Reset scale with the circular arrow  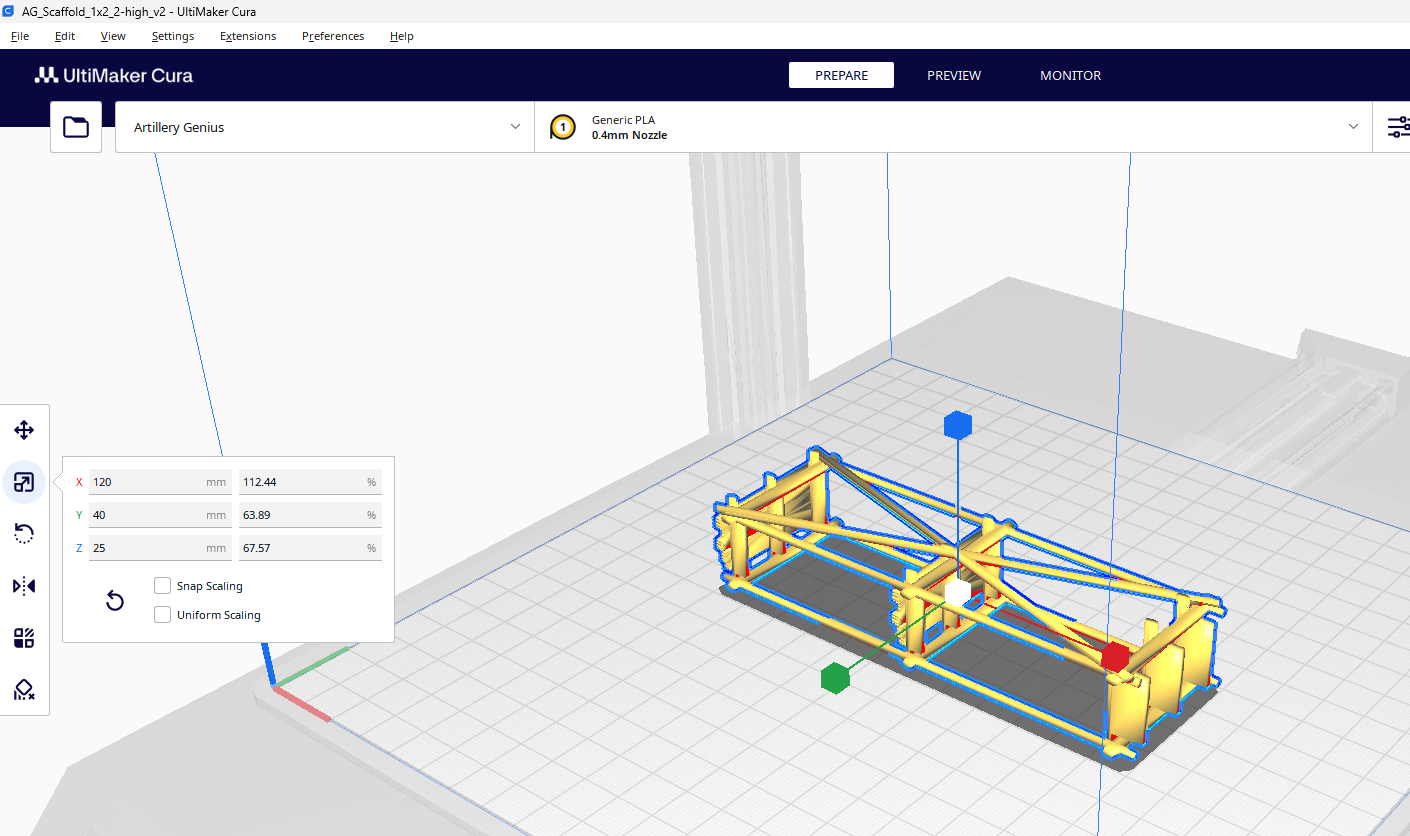(115, 600)
